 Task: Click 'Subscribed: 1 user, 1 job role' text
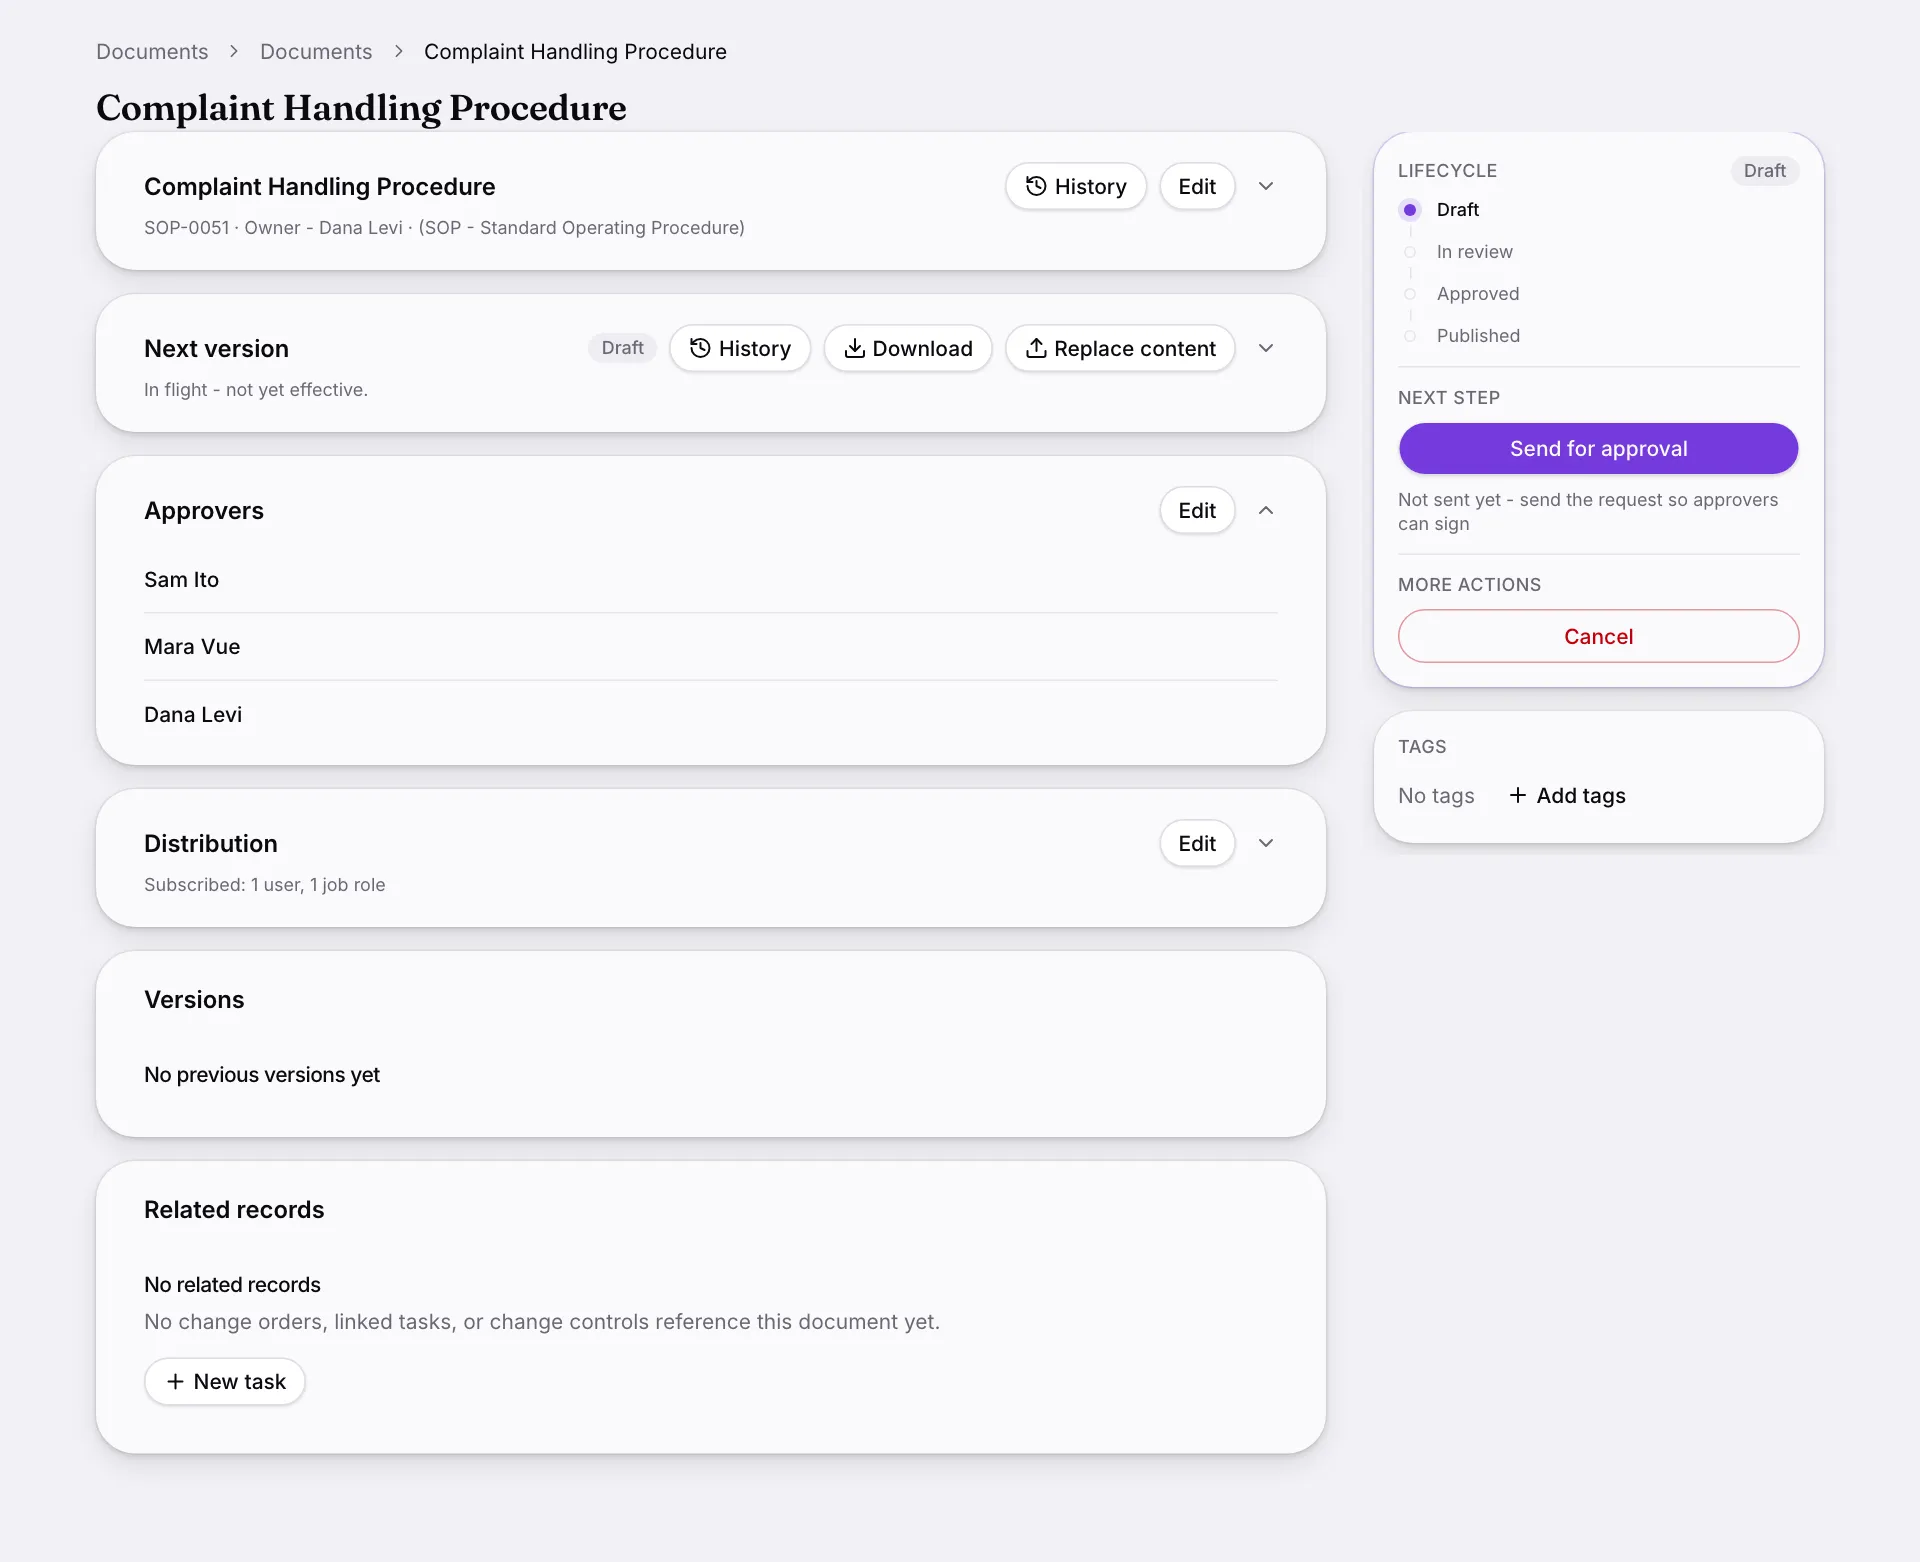(264, 884)
